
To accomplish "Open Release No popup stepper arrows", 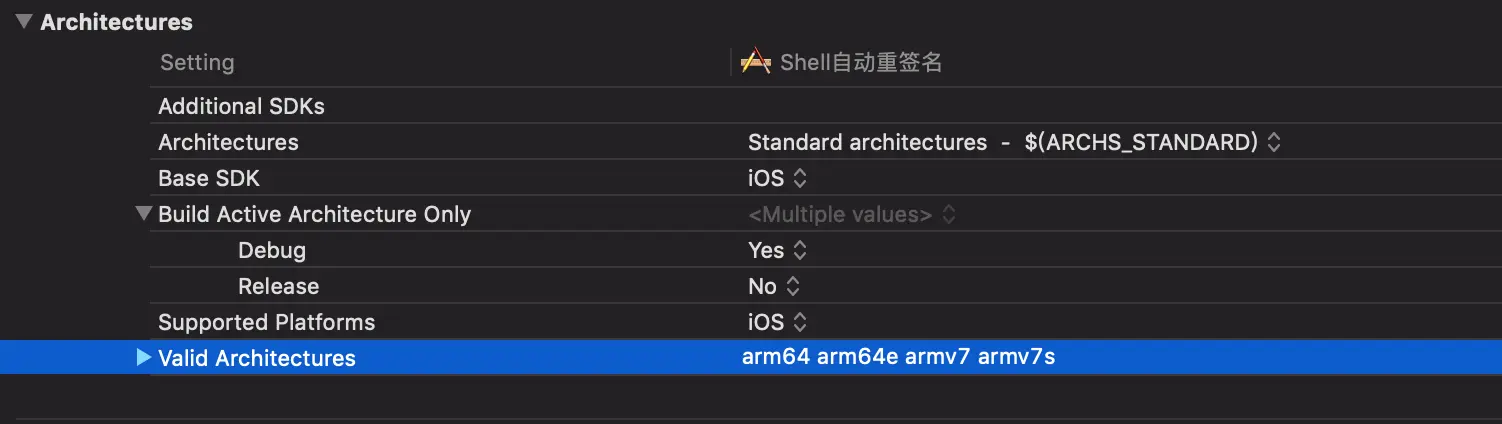I will click(x=792, y=286).
